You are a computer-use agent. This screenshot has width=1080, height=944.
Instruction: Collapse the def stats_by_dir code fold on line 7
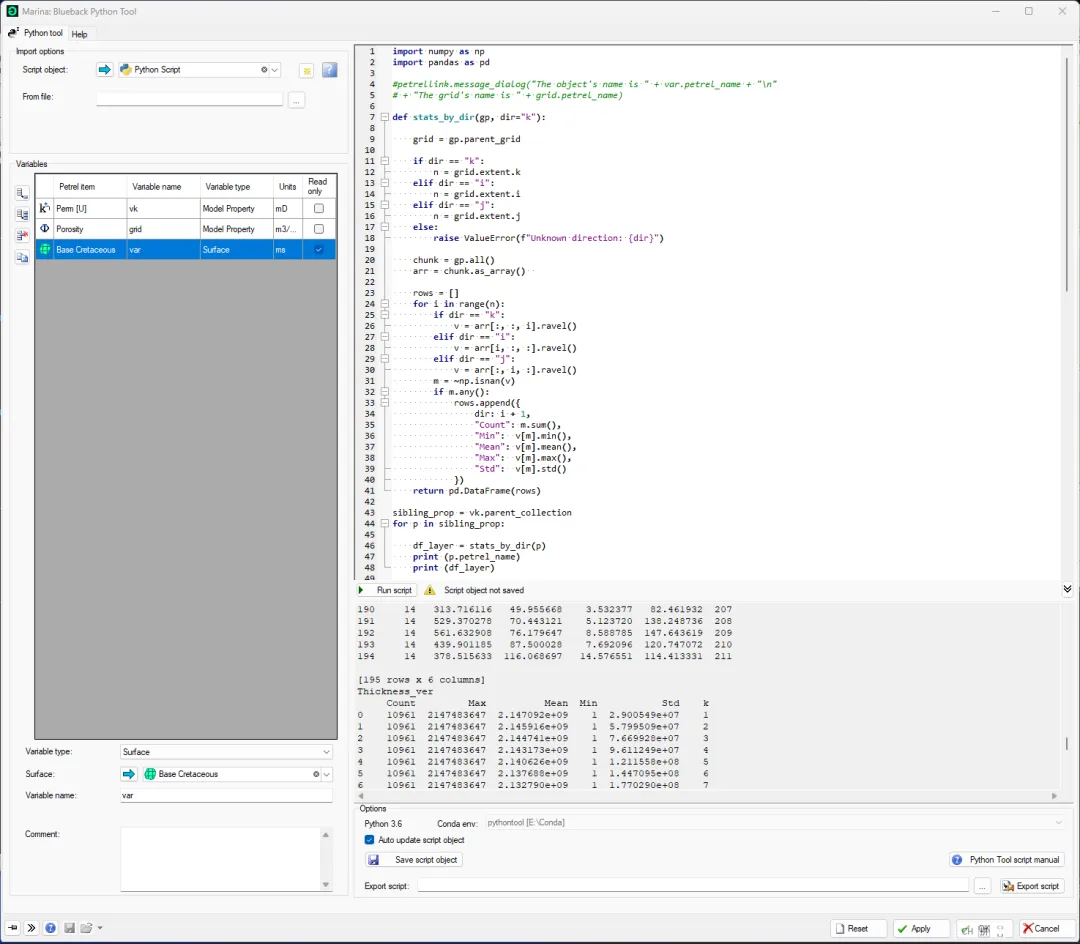click(384, 117)
